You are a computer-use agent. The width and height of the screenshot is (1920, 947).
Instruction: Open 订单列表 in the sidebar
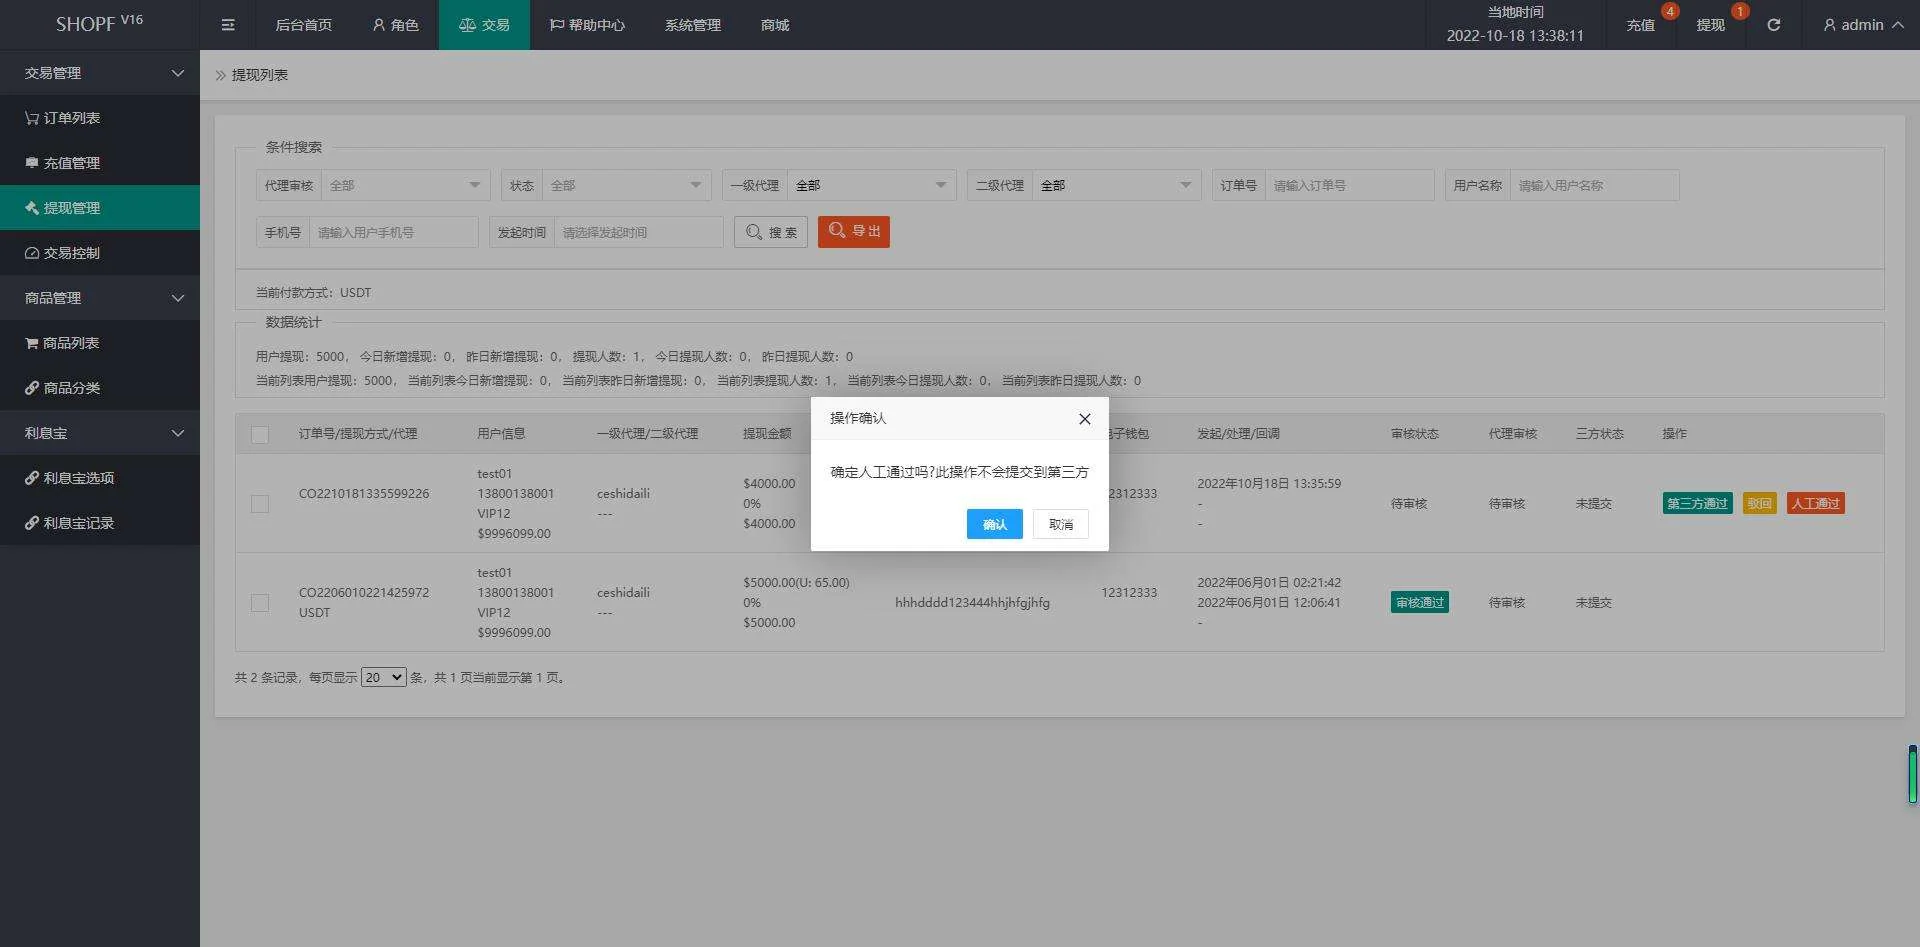[72, 118]
